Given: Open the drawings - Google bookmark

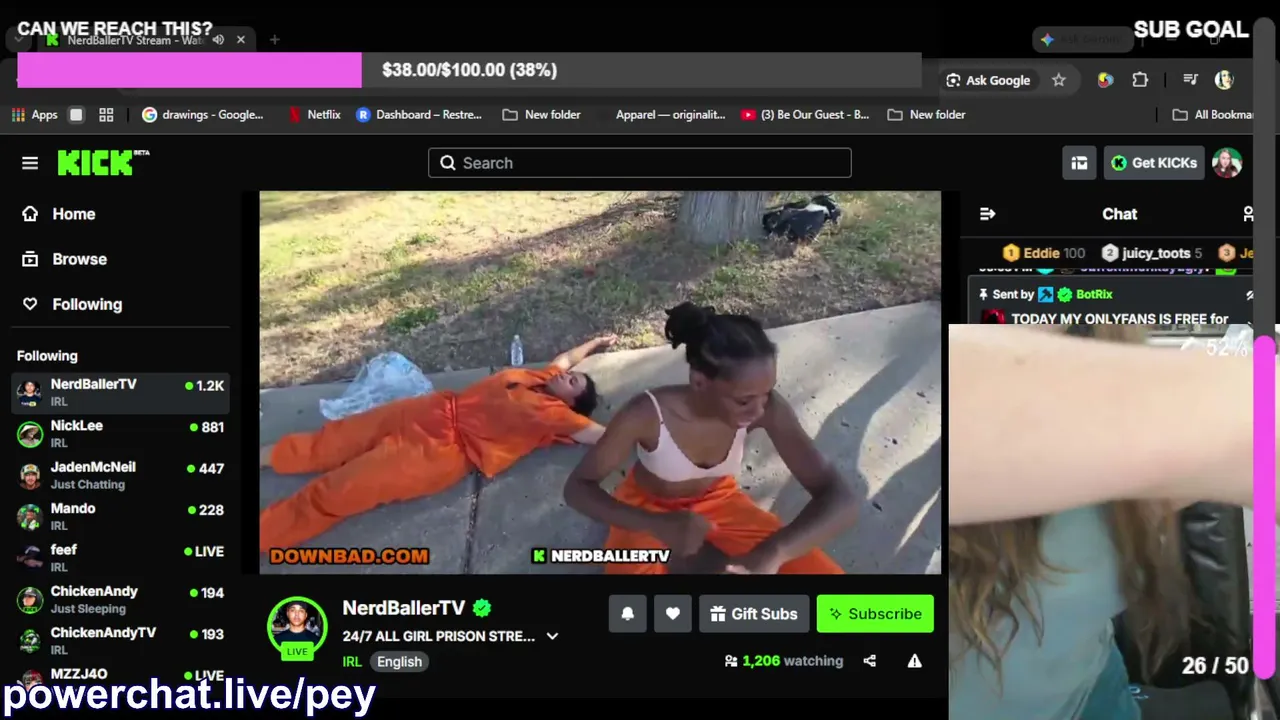Looking at the screenshot, I should point(203,115).
